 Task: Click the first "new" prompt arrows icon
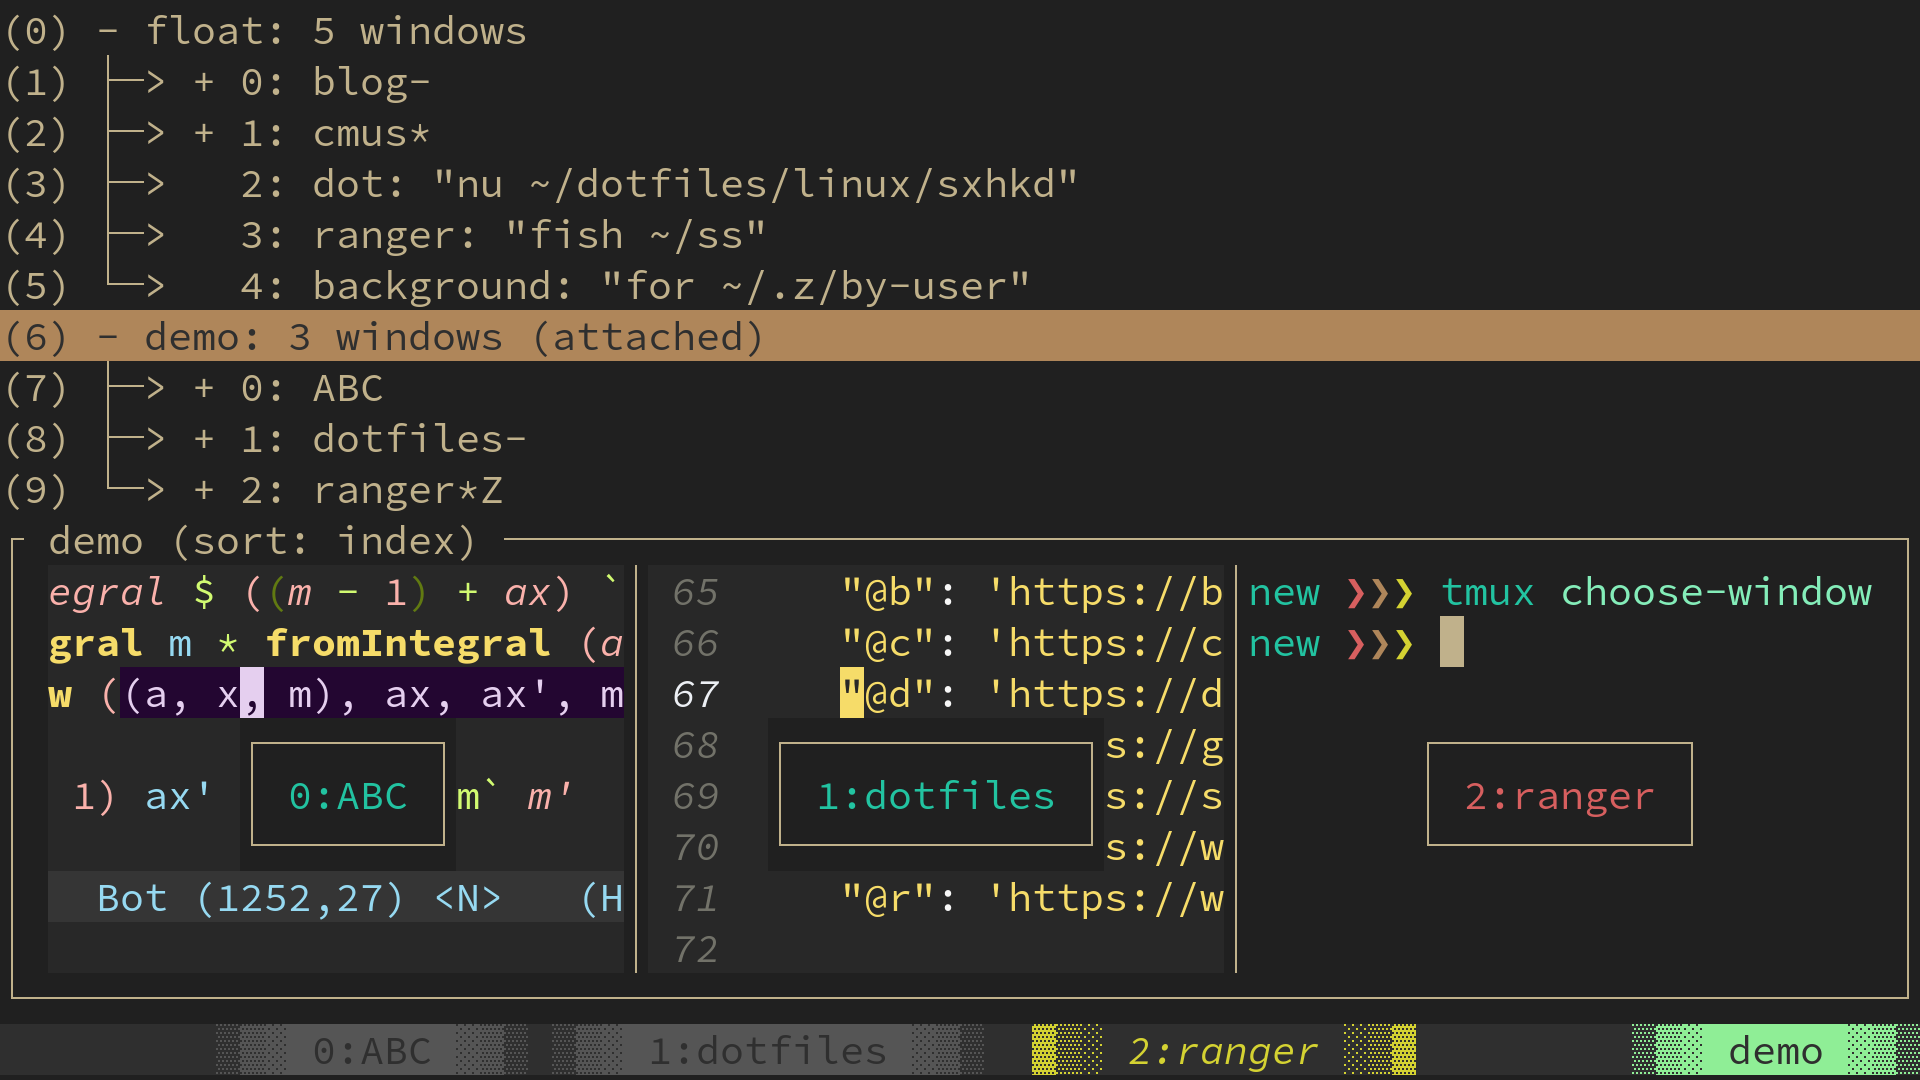1380,593
